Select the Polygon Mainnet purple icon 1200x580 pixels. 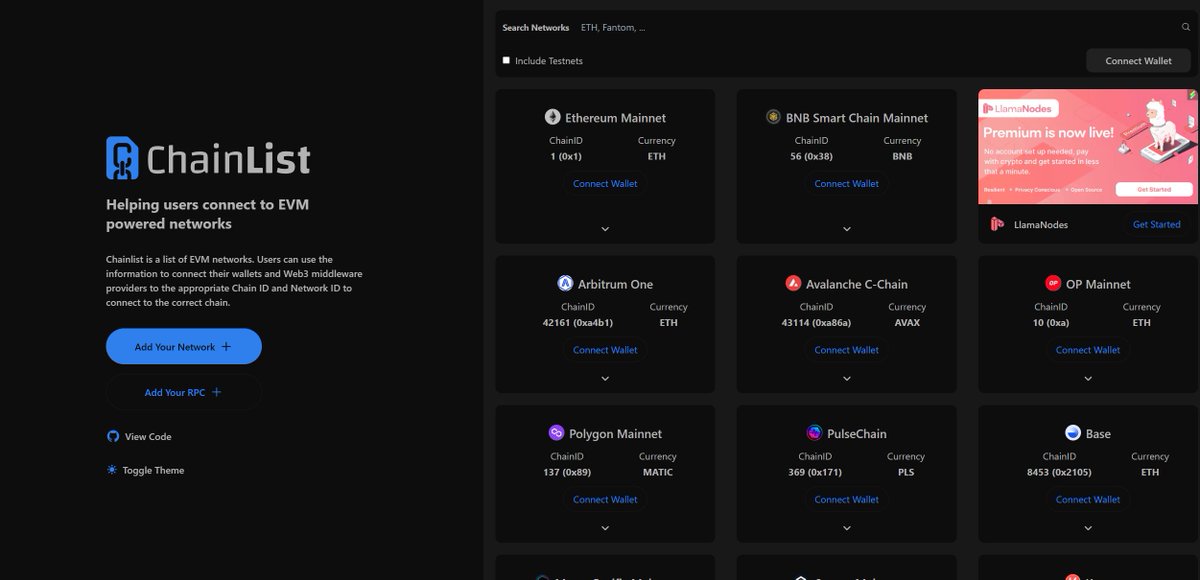557,433
